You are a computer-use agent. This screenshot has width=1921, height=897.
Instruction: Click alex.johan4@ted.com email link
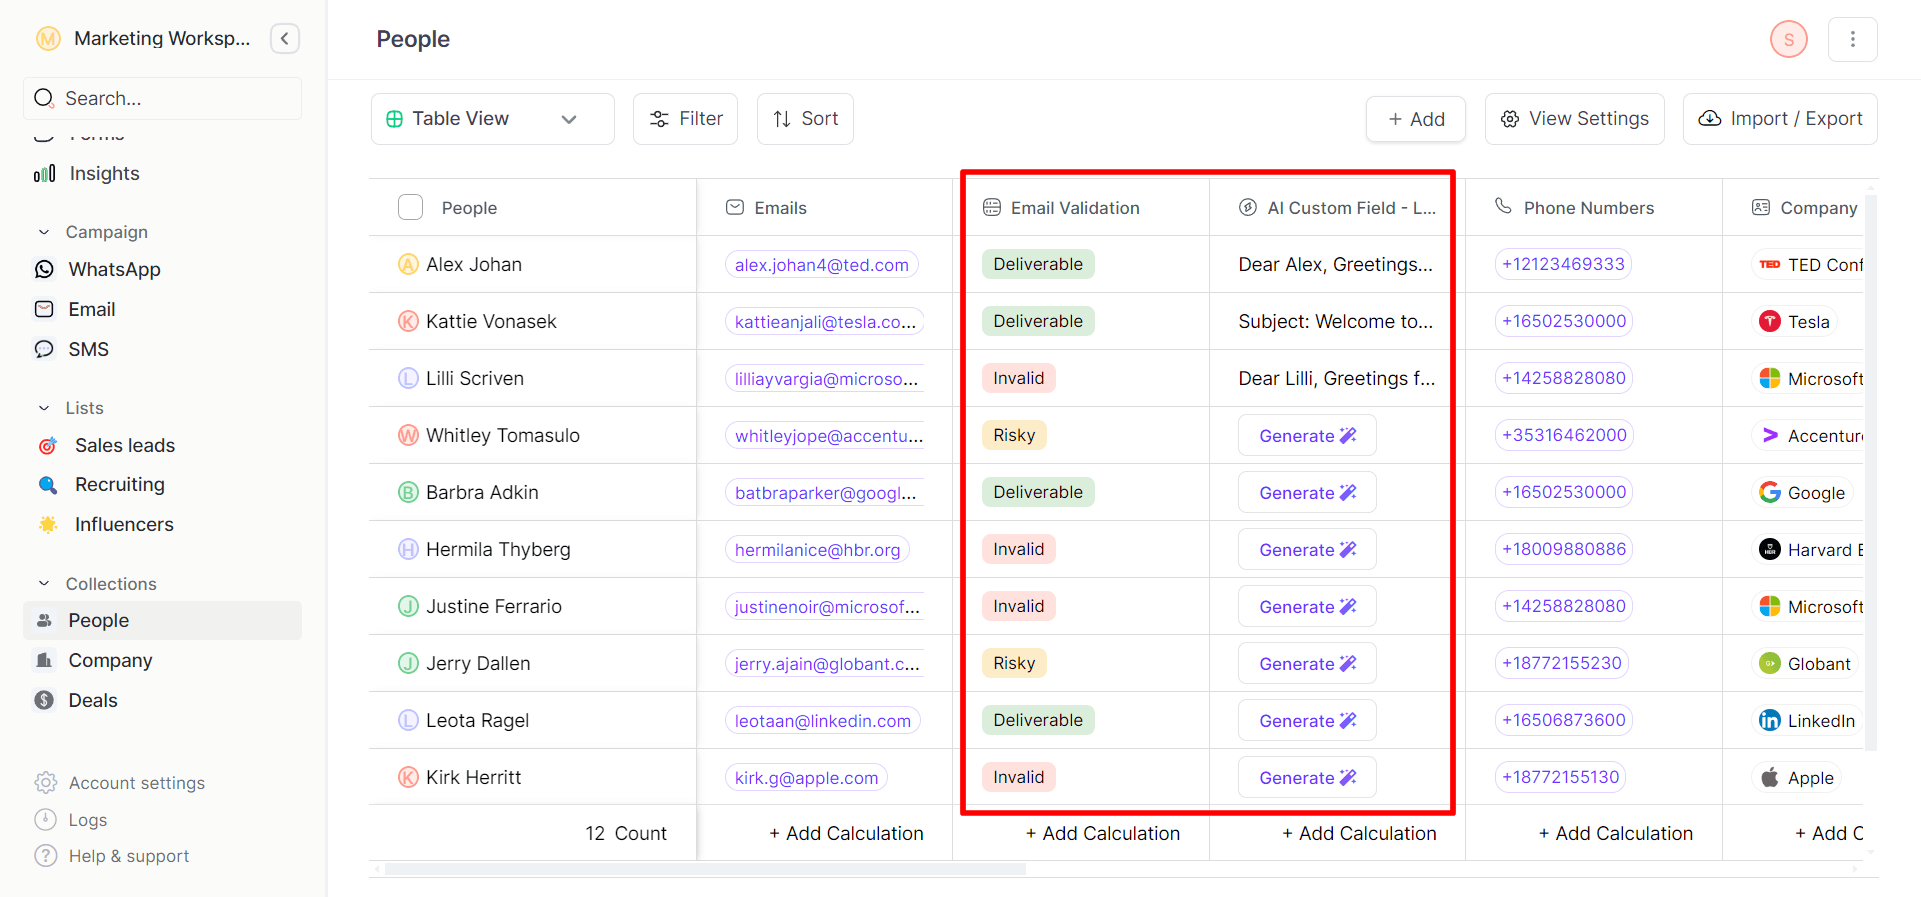pyautogui.click(x=821, y=265)
